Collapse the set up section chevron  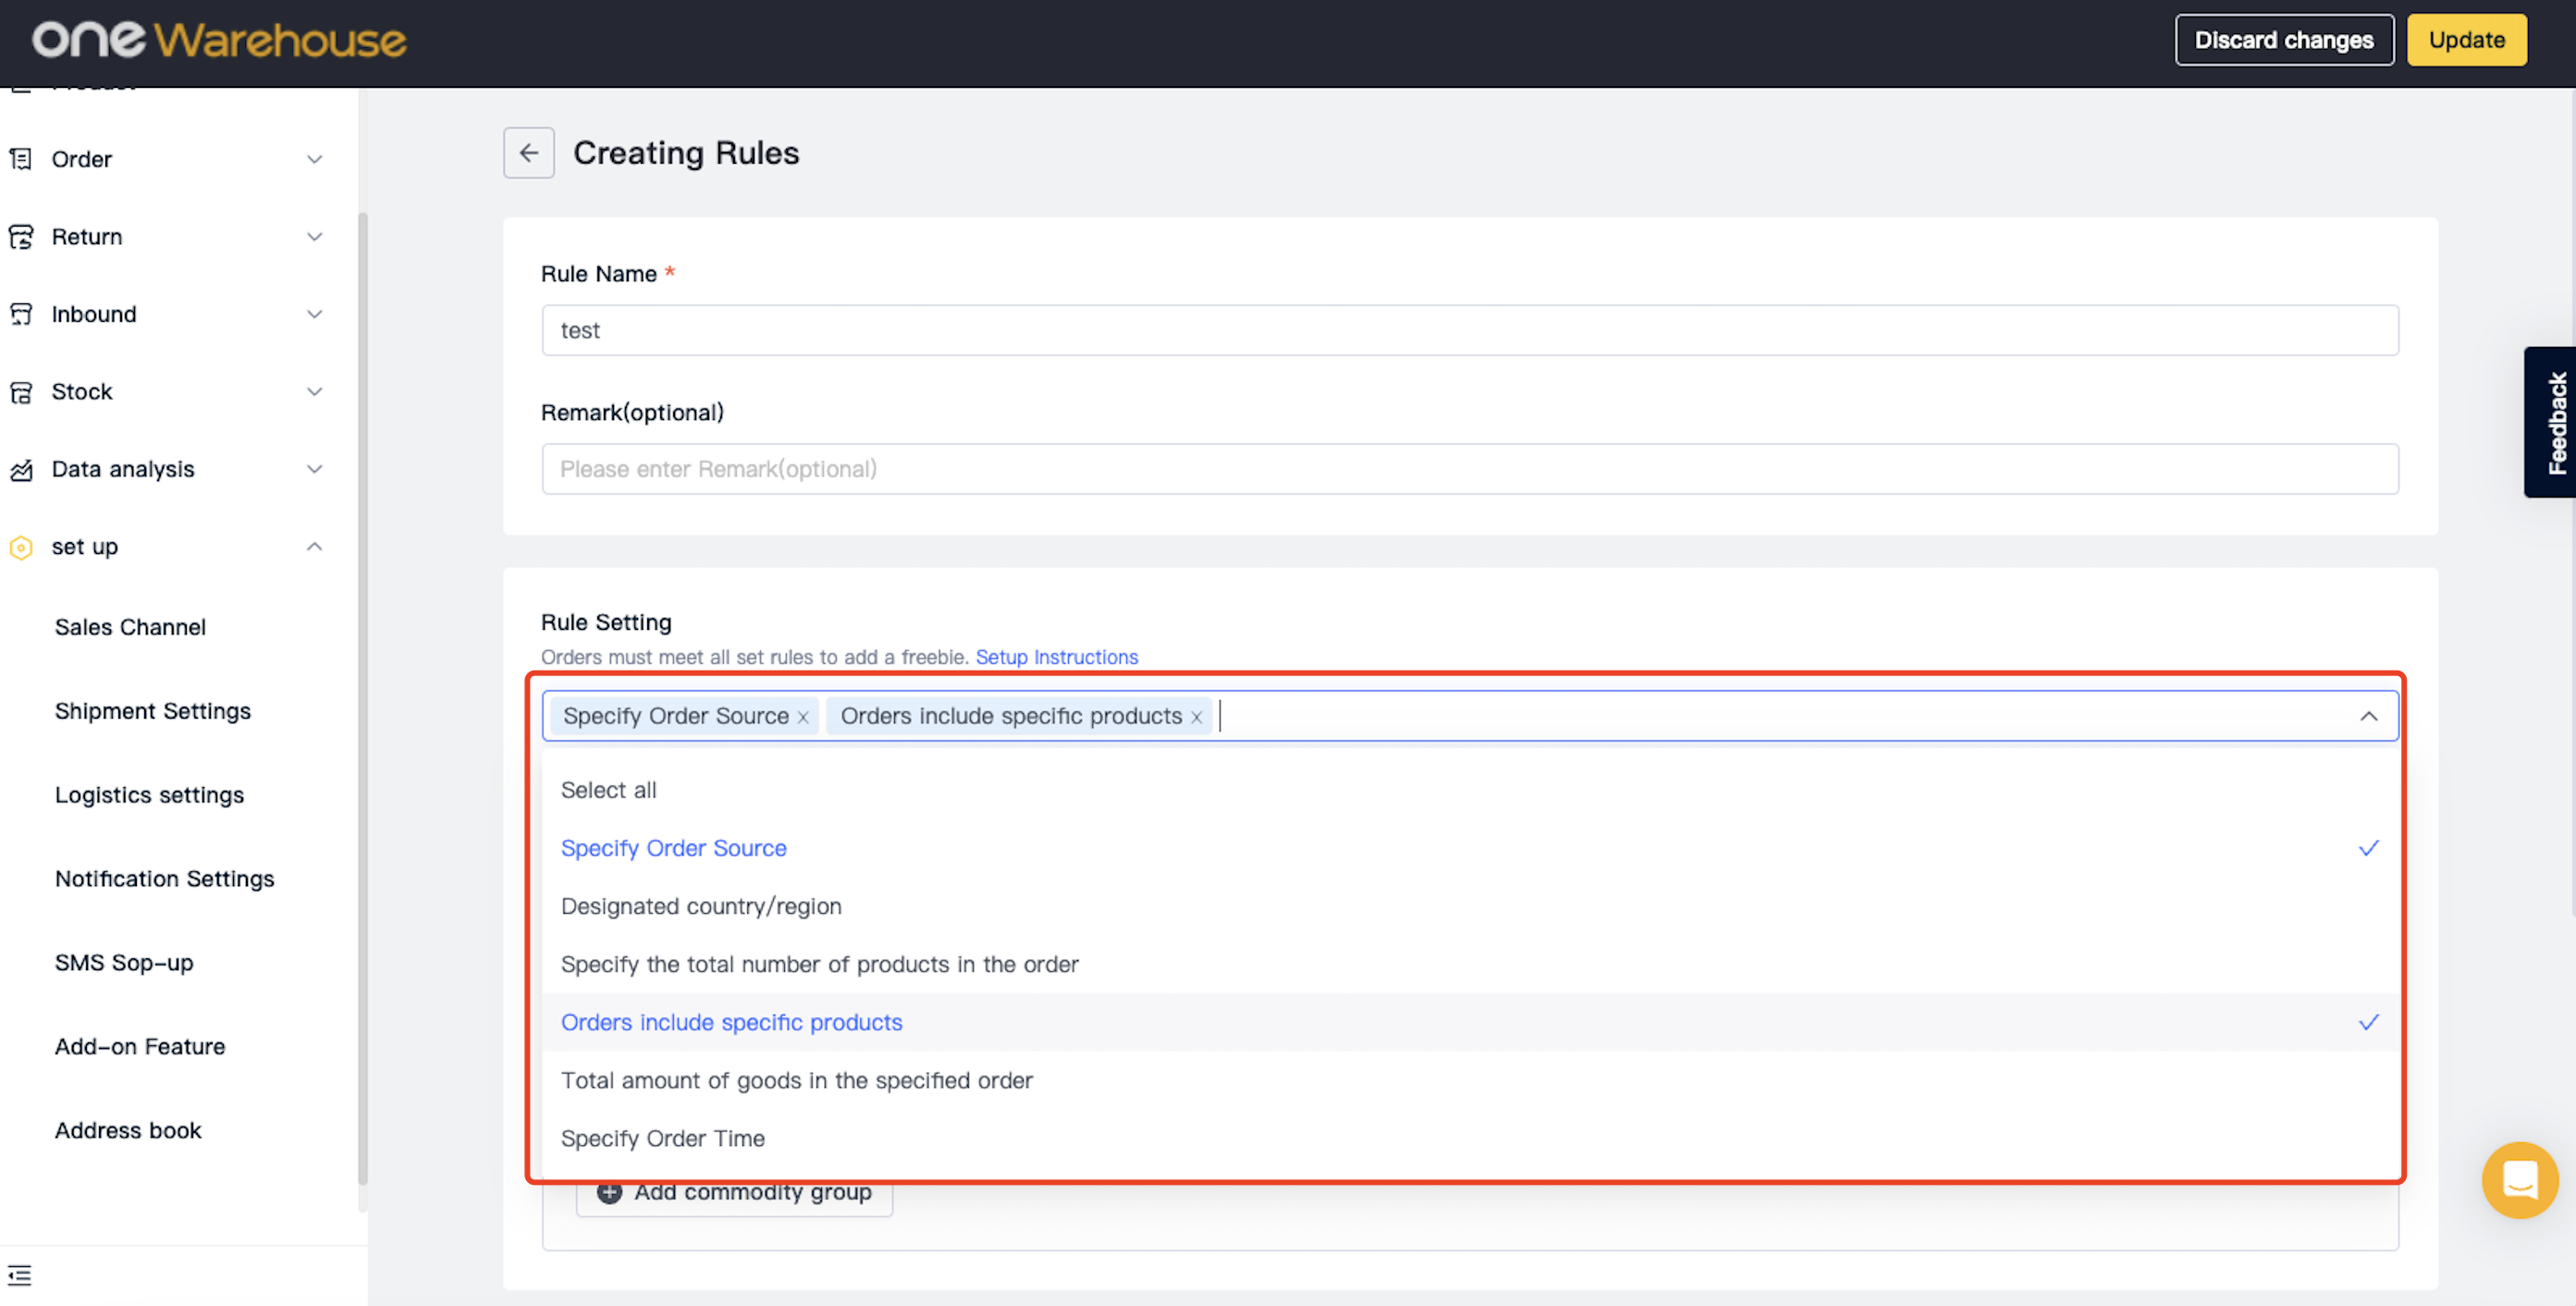pyautogui.click(x=314, y=547)
